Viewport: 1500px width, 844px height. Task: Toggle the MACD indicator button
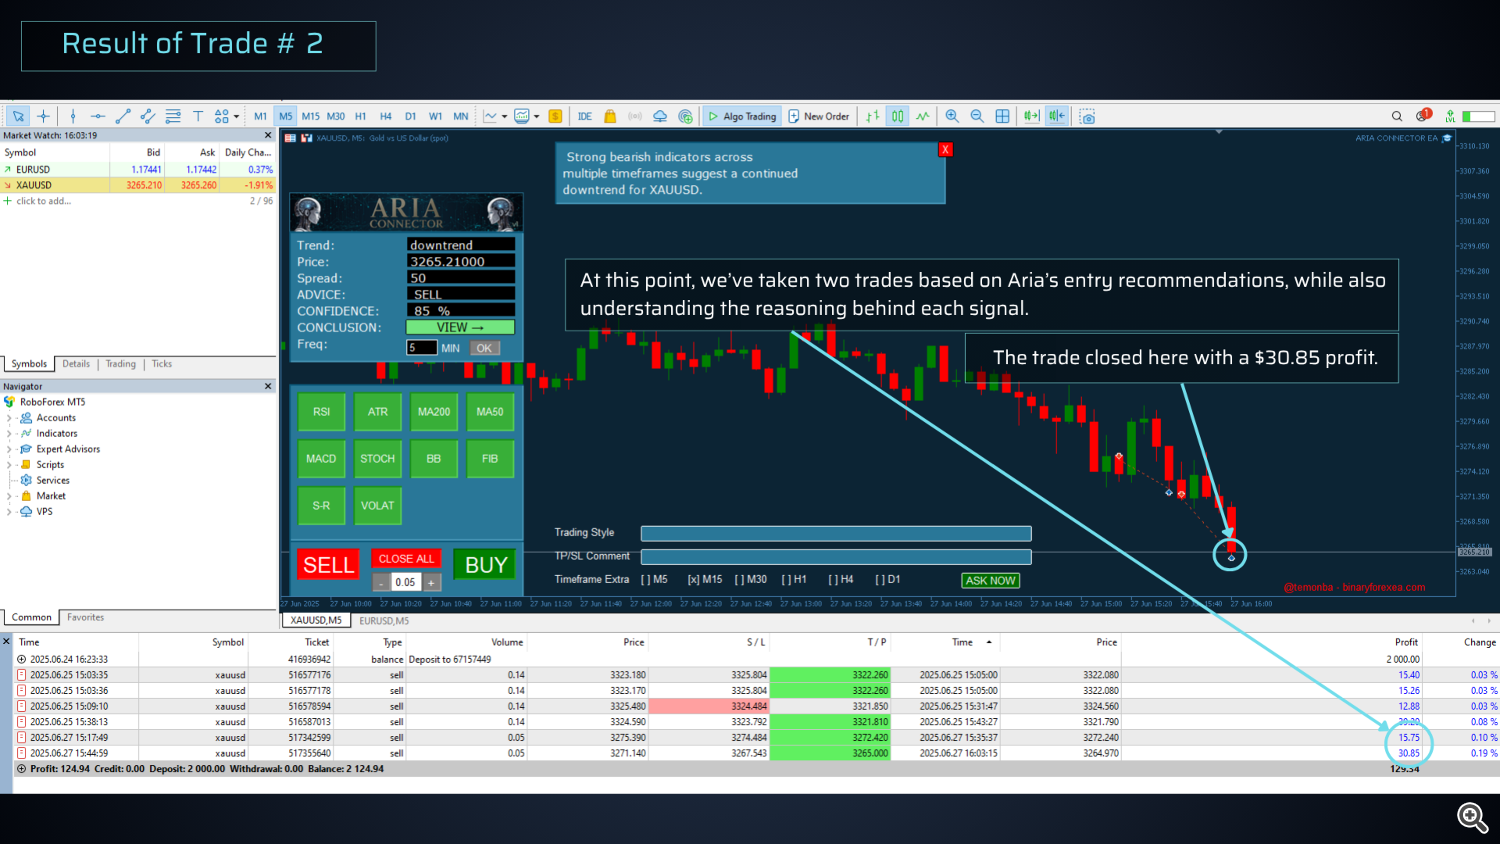(x=321, y=459)
